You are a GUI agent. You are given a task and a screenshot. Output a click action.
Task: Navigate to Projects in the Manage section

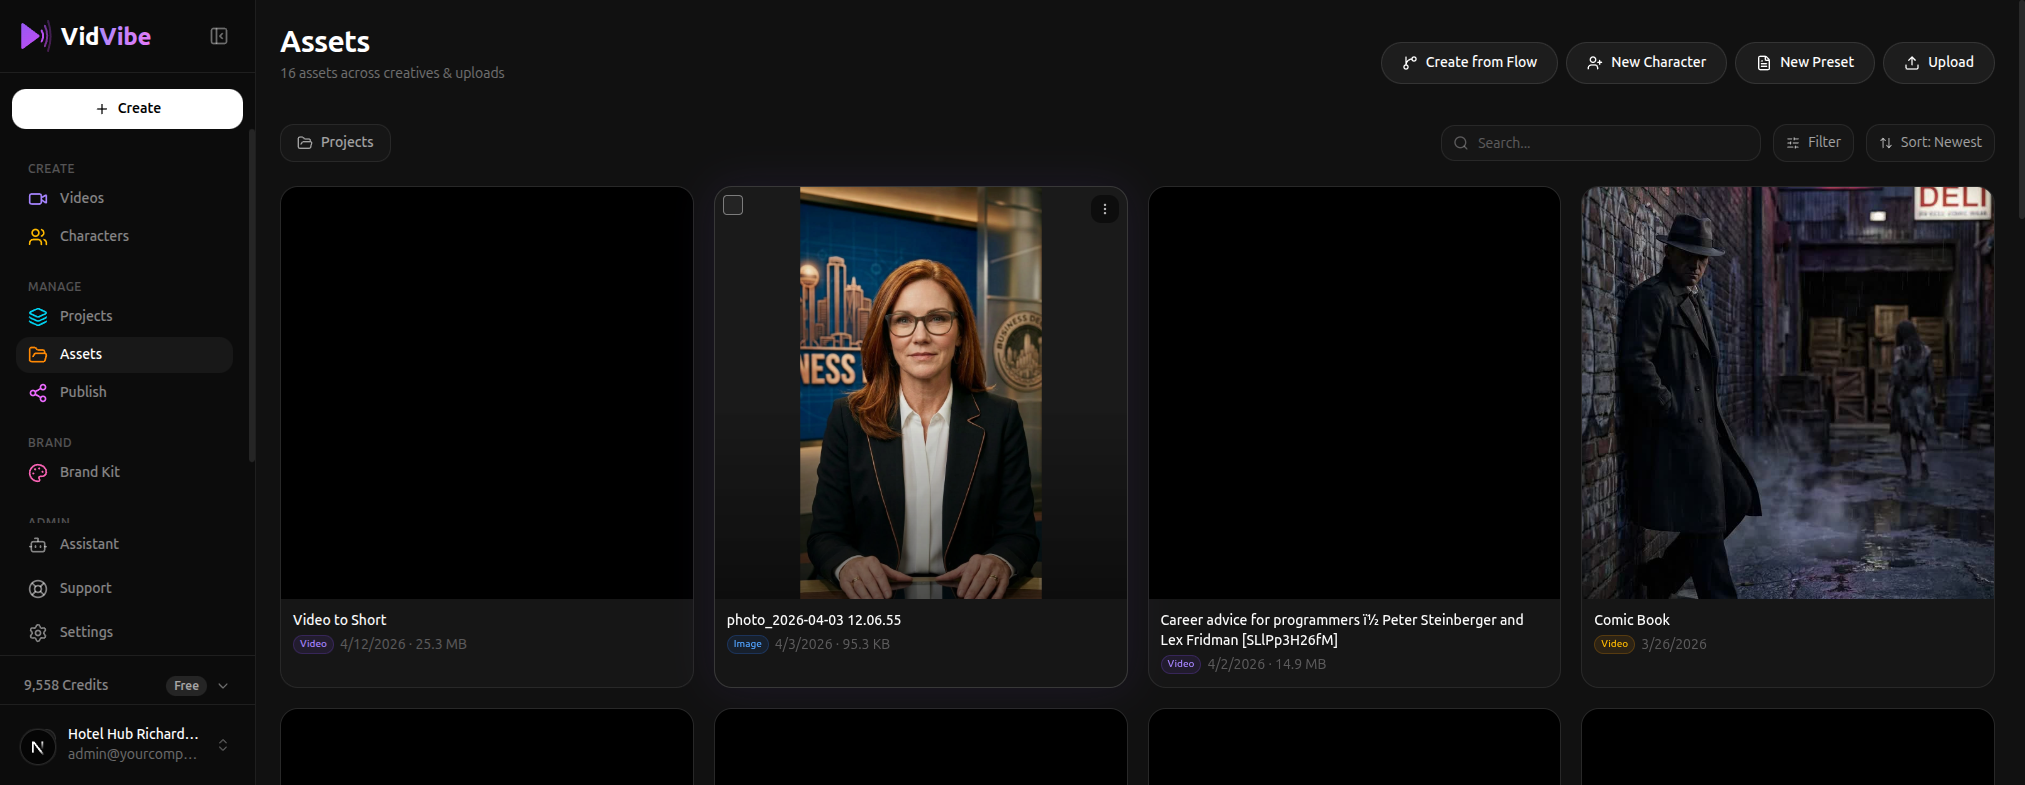pyautogui.click(x=86, y=316)
